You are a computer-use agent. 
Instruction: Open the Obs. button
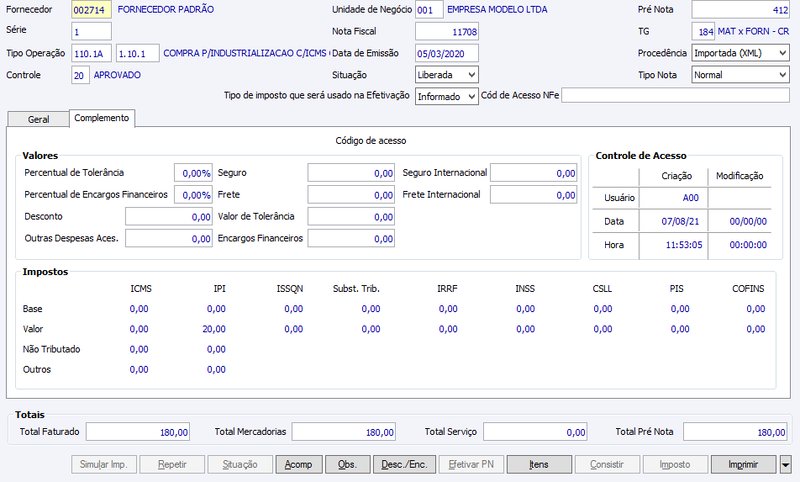pos(347,465)
